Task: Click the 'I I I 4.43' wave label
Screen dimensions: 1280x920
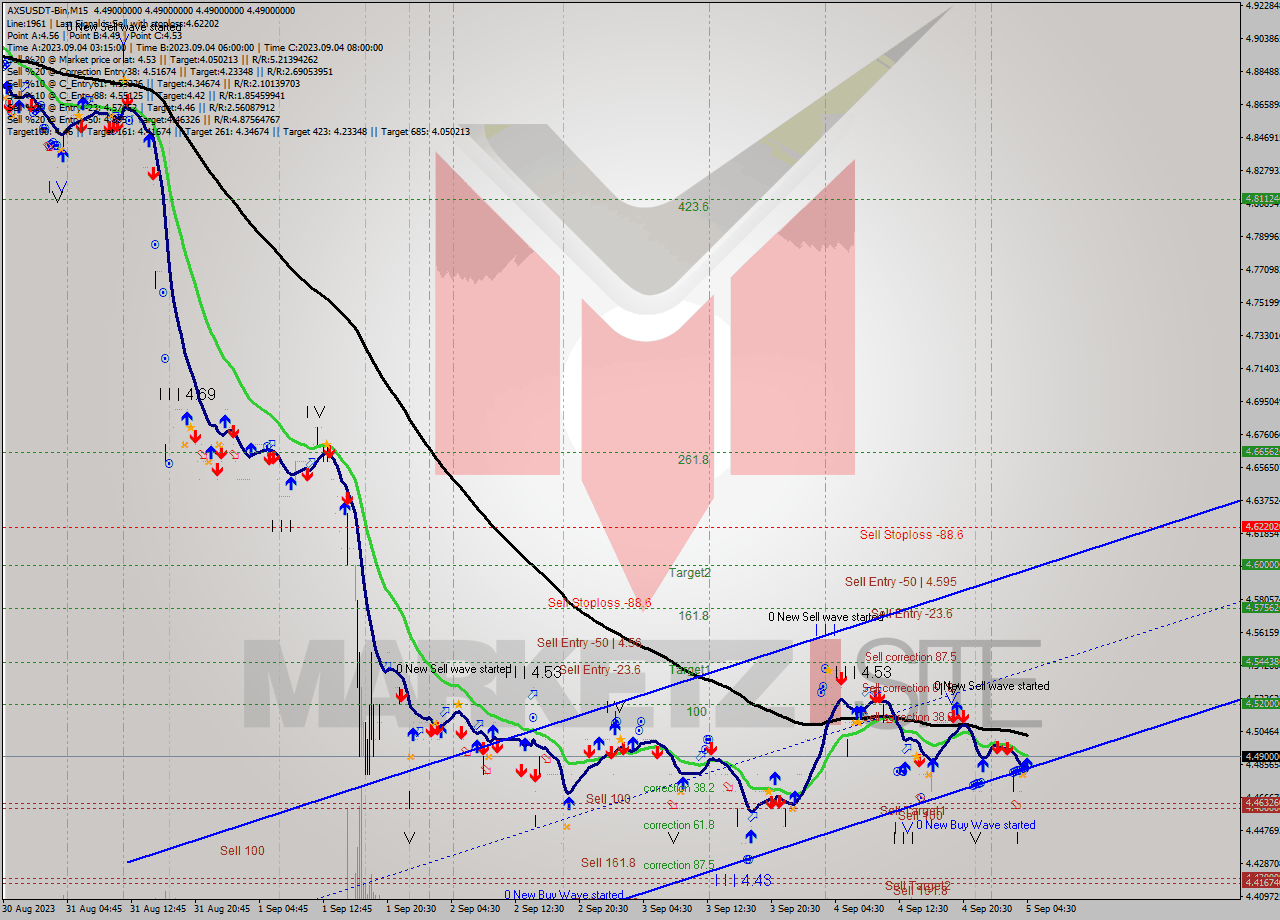Action: click(743, 880)
